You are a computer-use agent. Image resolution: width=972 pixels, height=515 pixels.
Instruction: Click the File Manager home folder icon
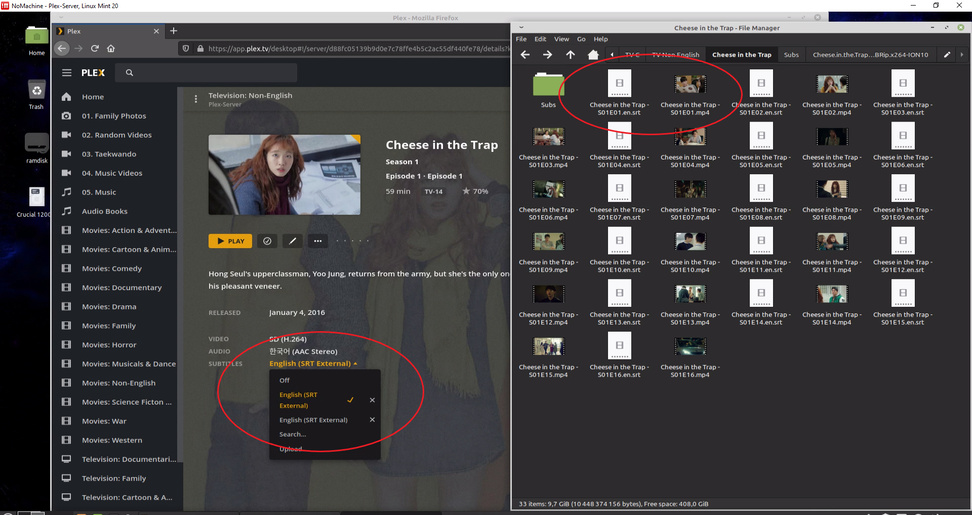click(x=593, y=55)
